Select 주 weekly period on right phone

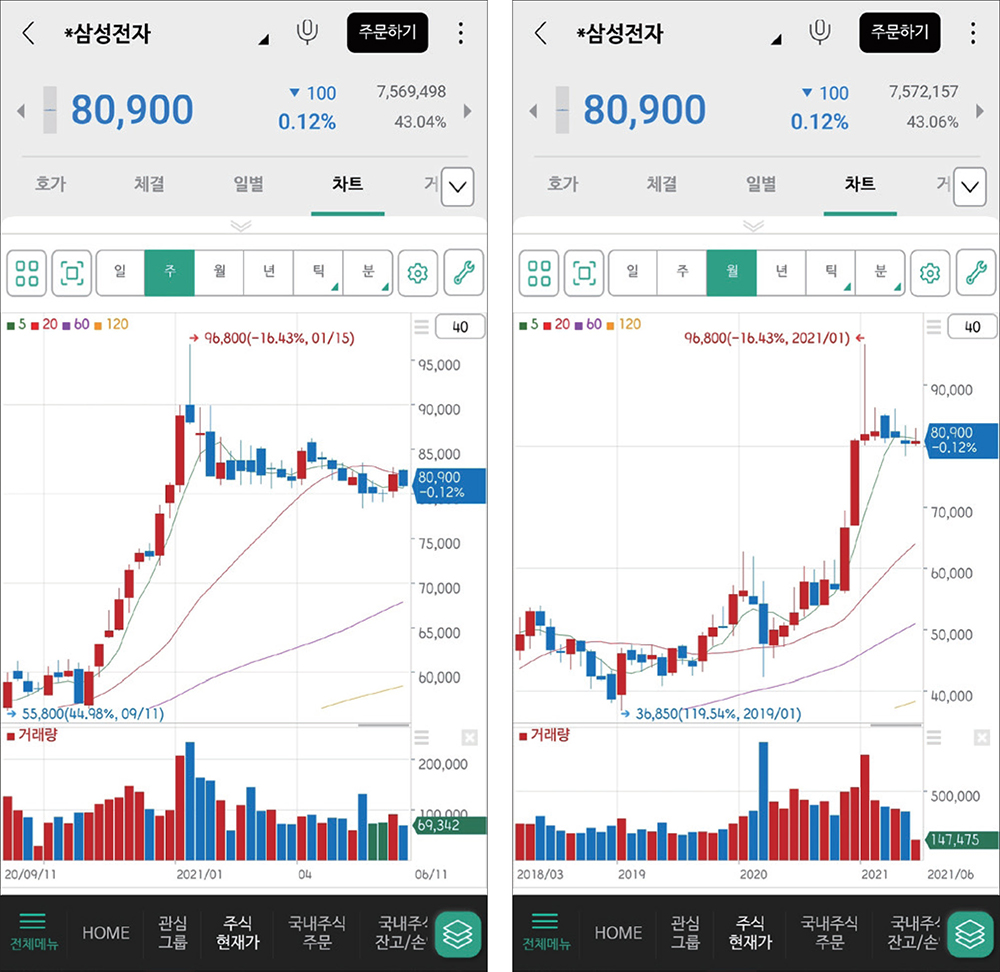click(x=682, y=273)
